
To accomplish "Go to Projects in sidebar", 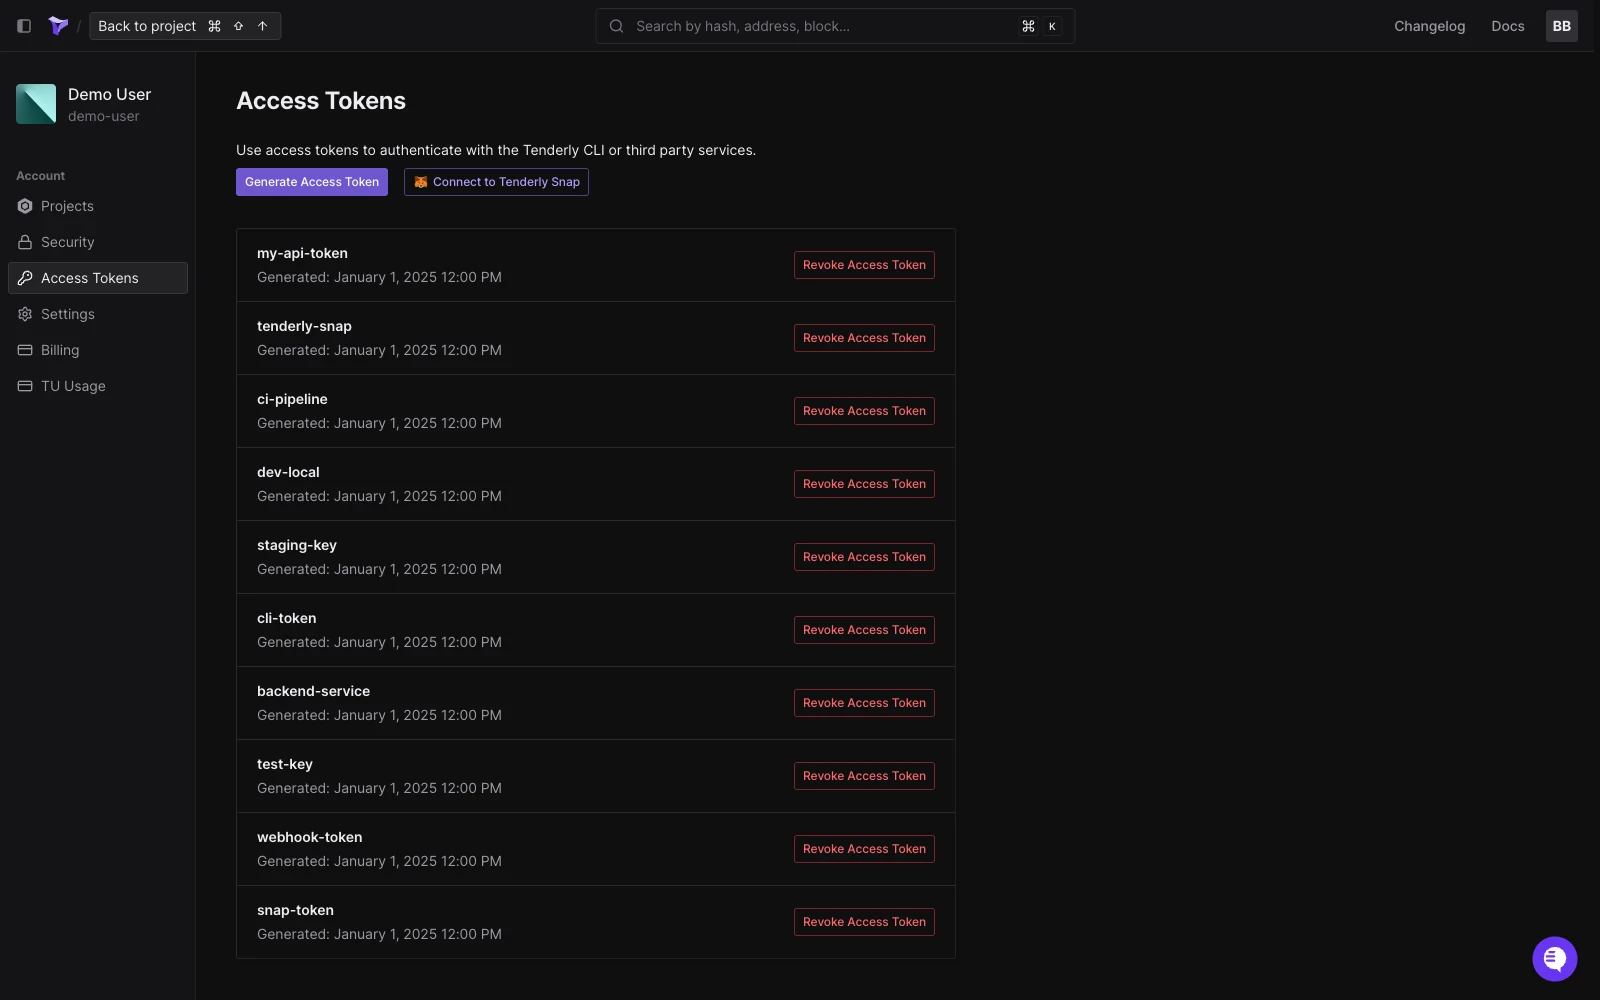I will (98, 206).
